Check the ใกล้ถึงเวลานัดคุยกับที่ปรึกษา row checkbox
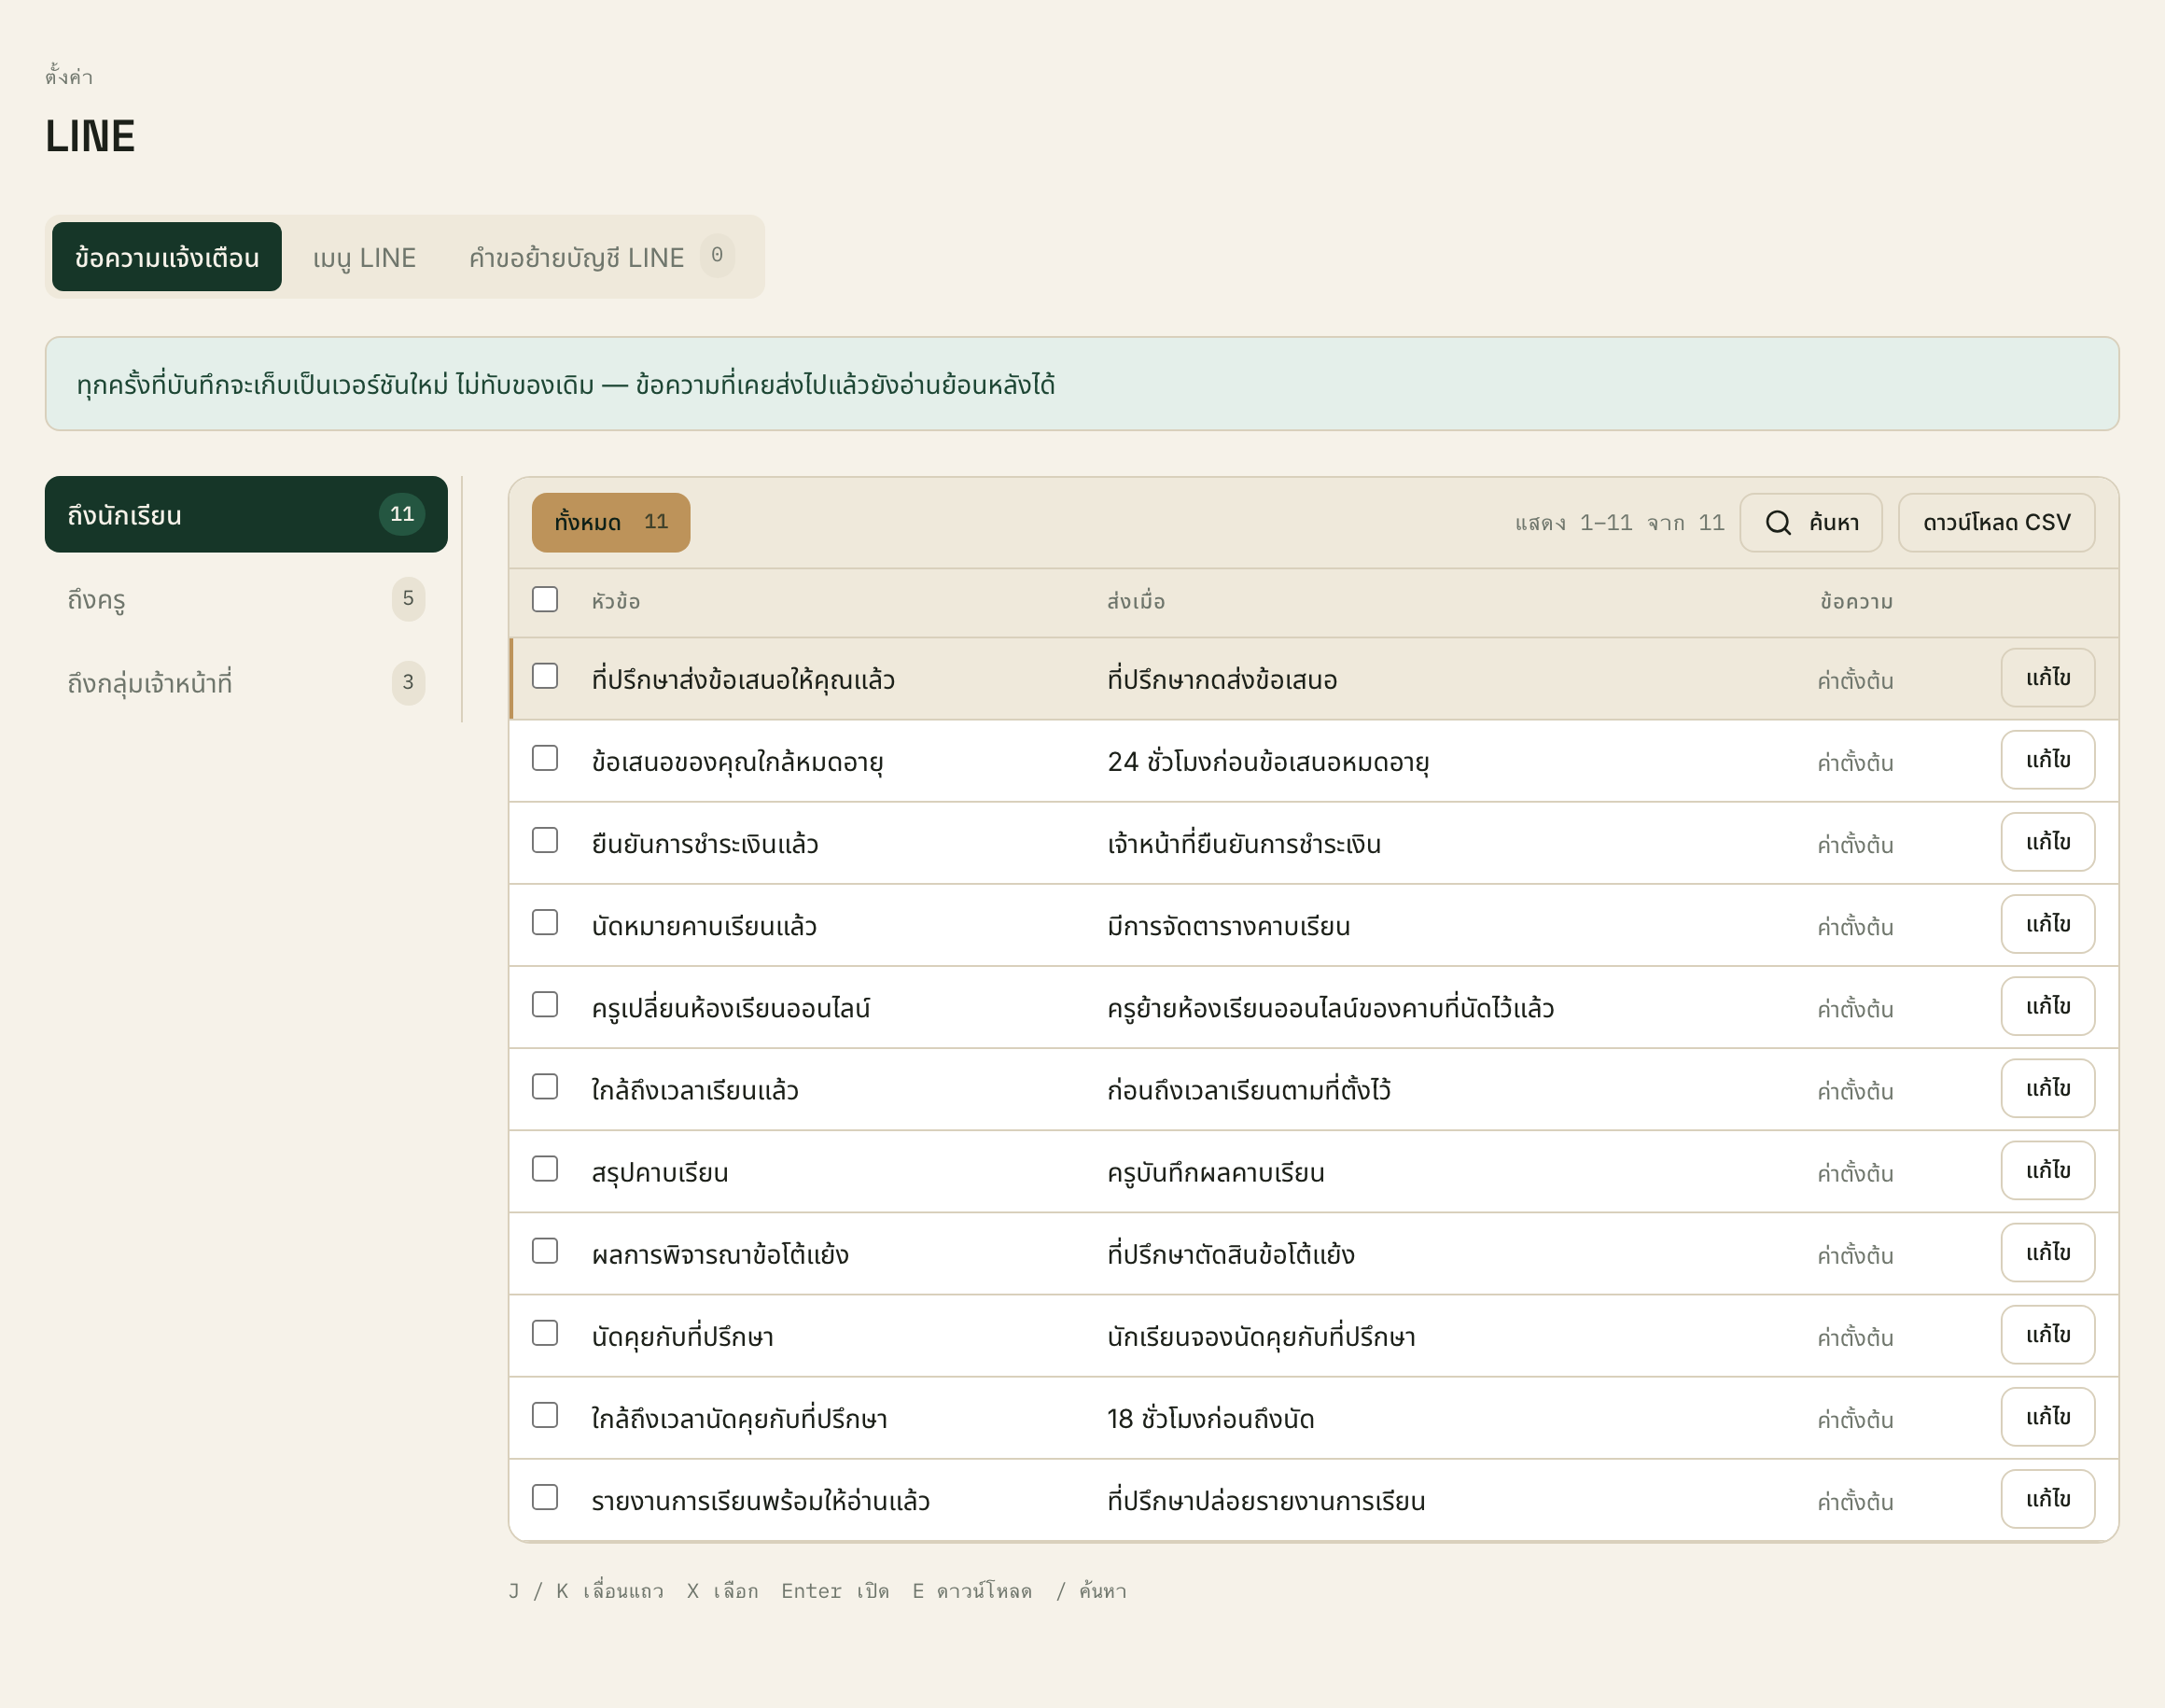This screenshot has width=2165, height=1708. (545, 1415)
